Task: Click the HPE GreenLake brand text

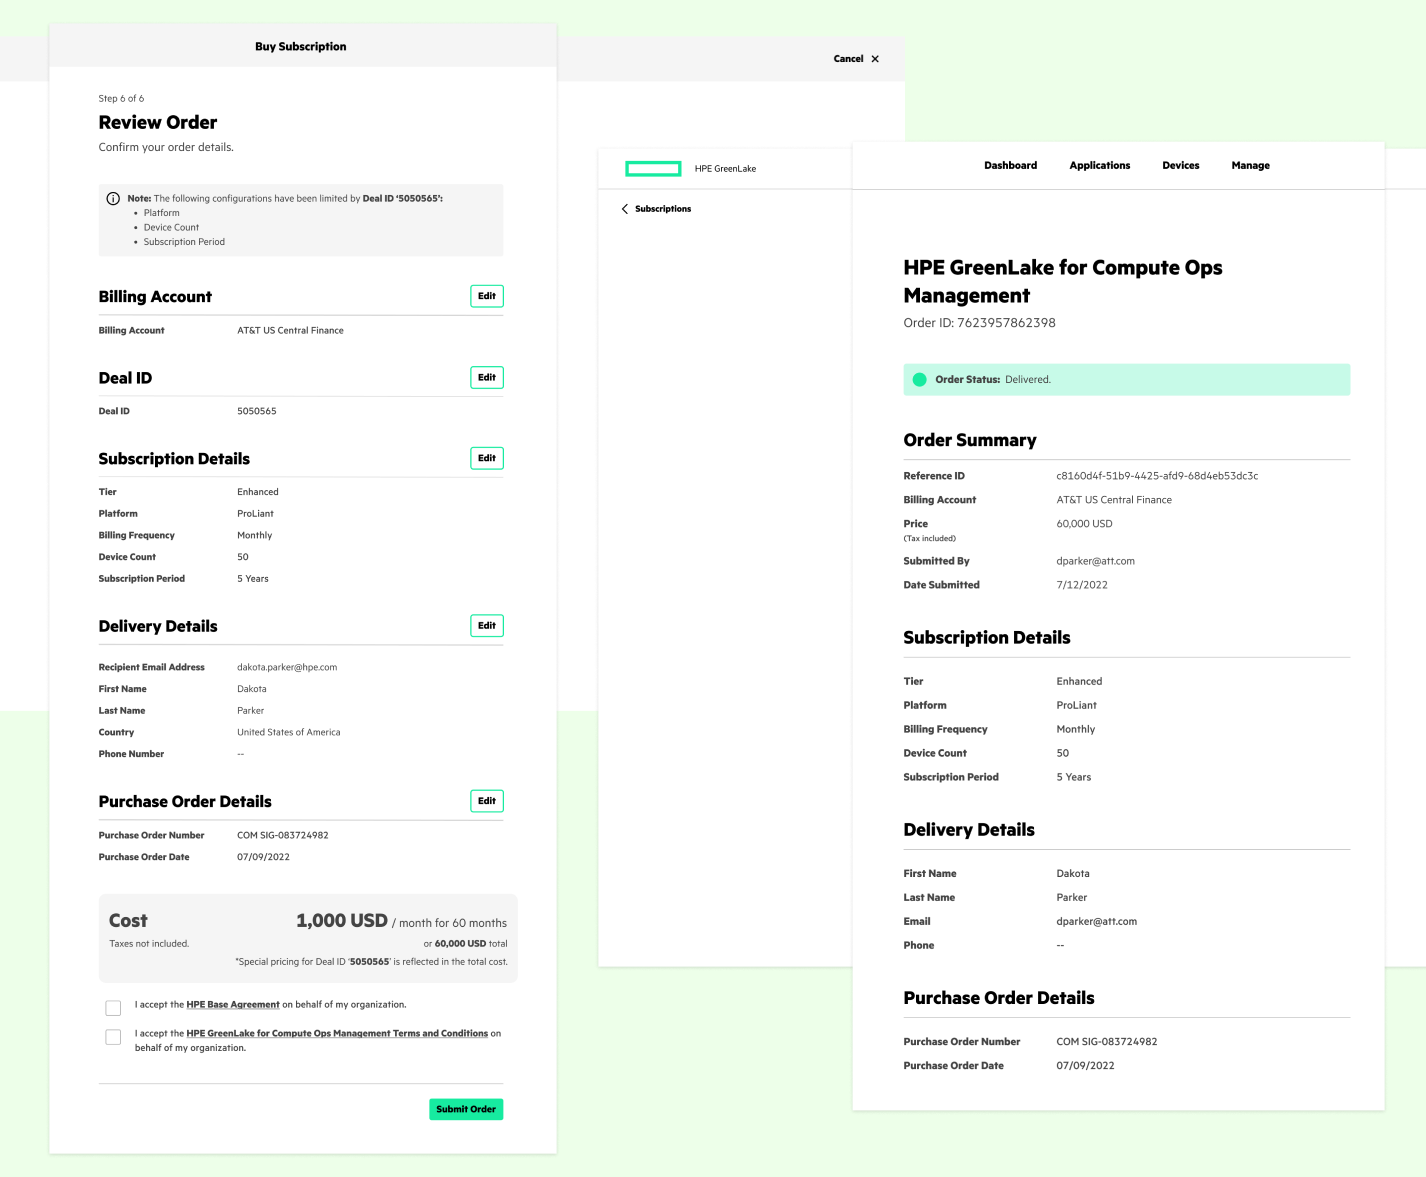Action: [725, 169]
